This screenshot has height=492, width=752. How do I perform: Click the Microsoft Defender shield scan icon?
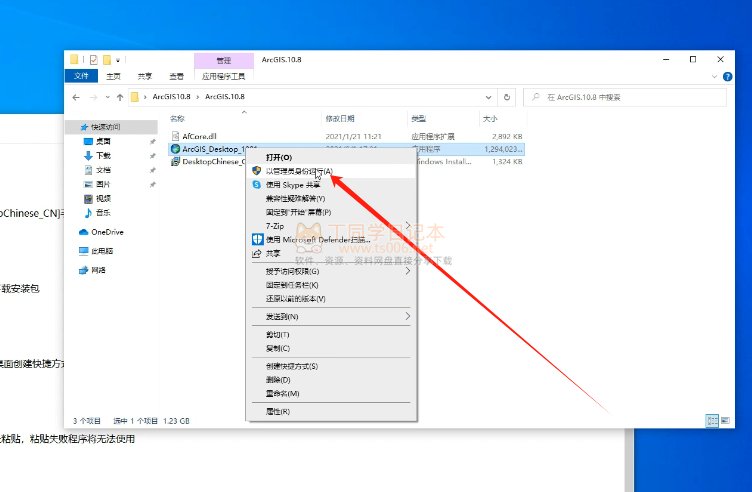257,240
